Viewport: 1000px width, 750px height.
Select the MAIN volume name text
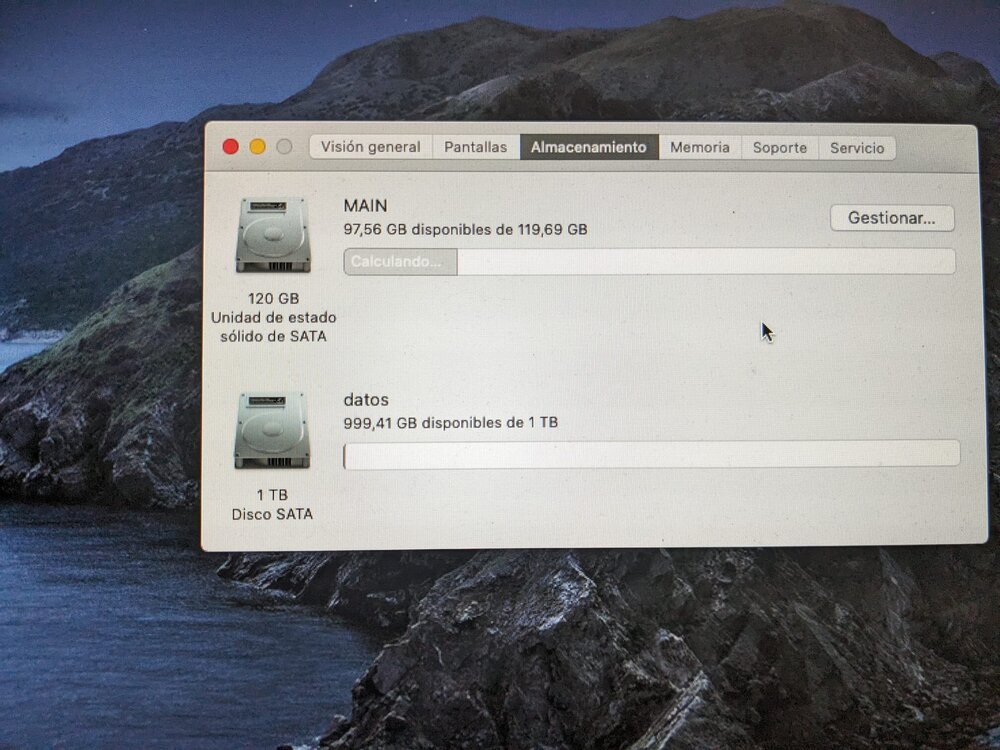click(x=365, y=205)
